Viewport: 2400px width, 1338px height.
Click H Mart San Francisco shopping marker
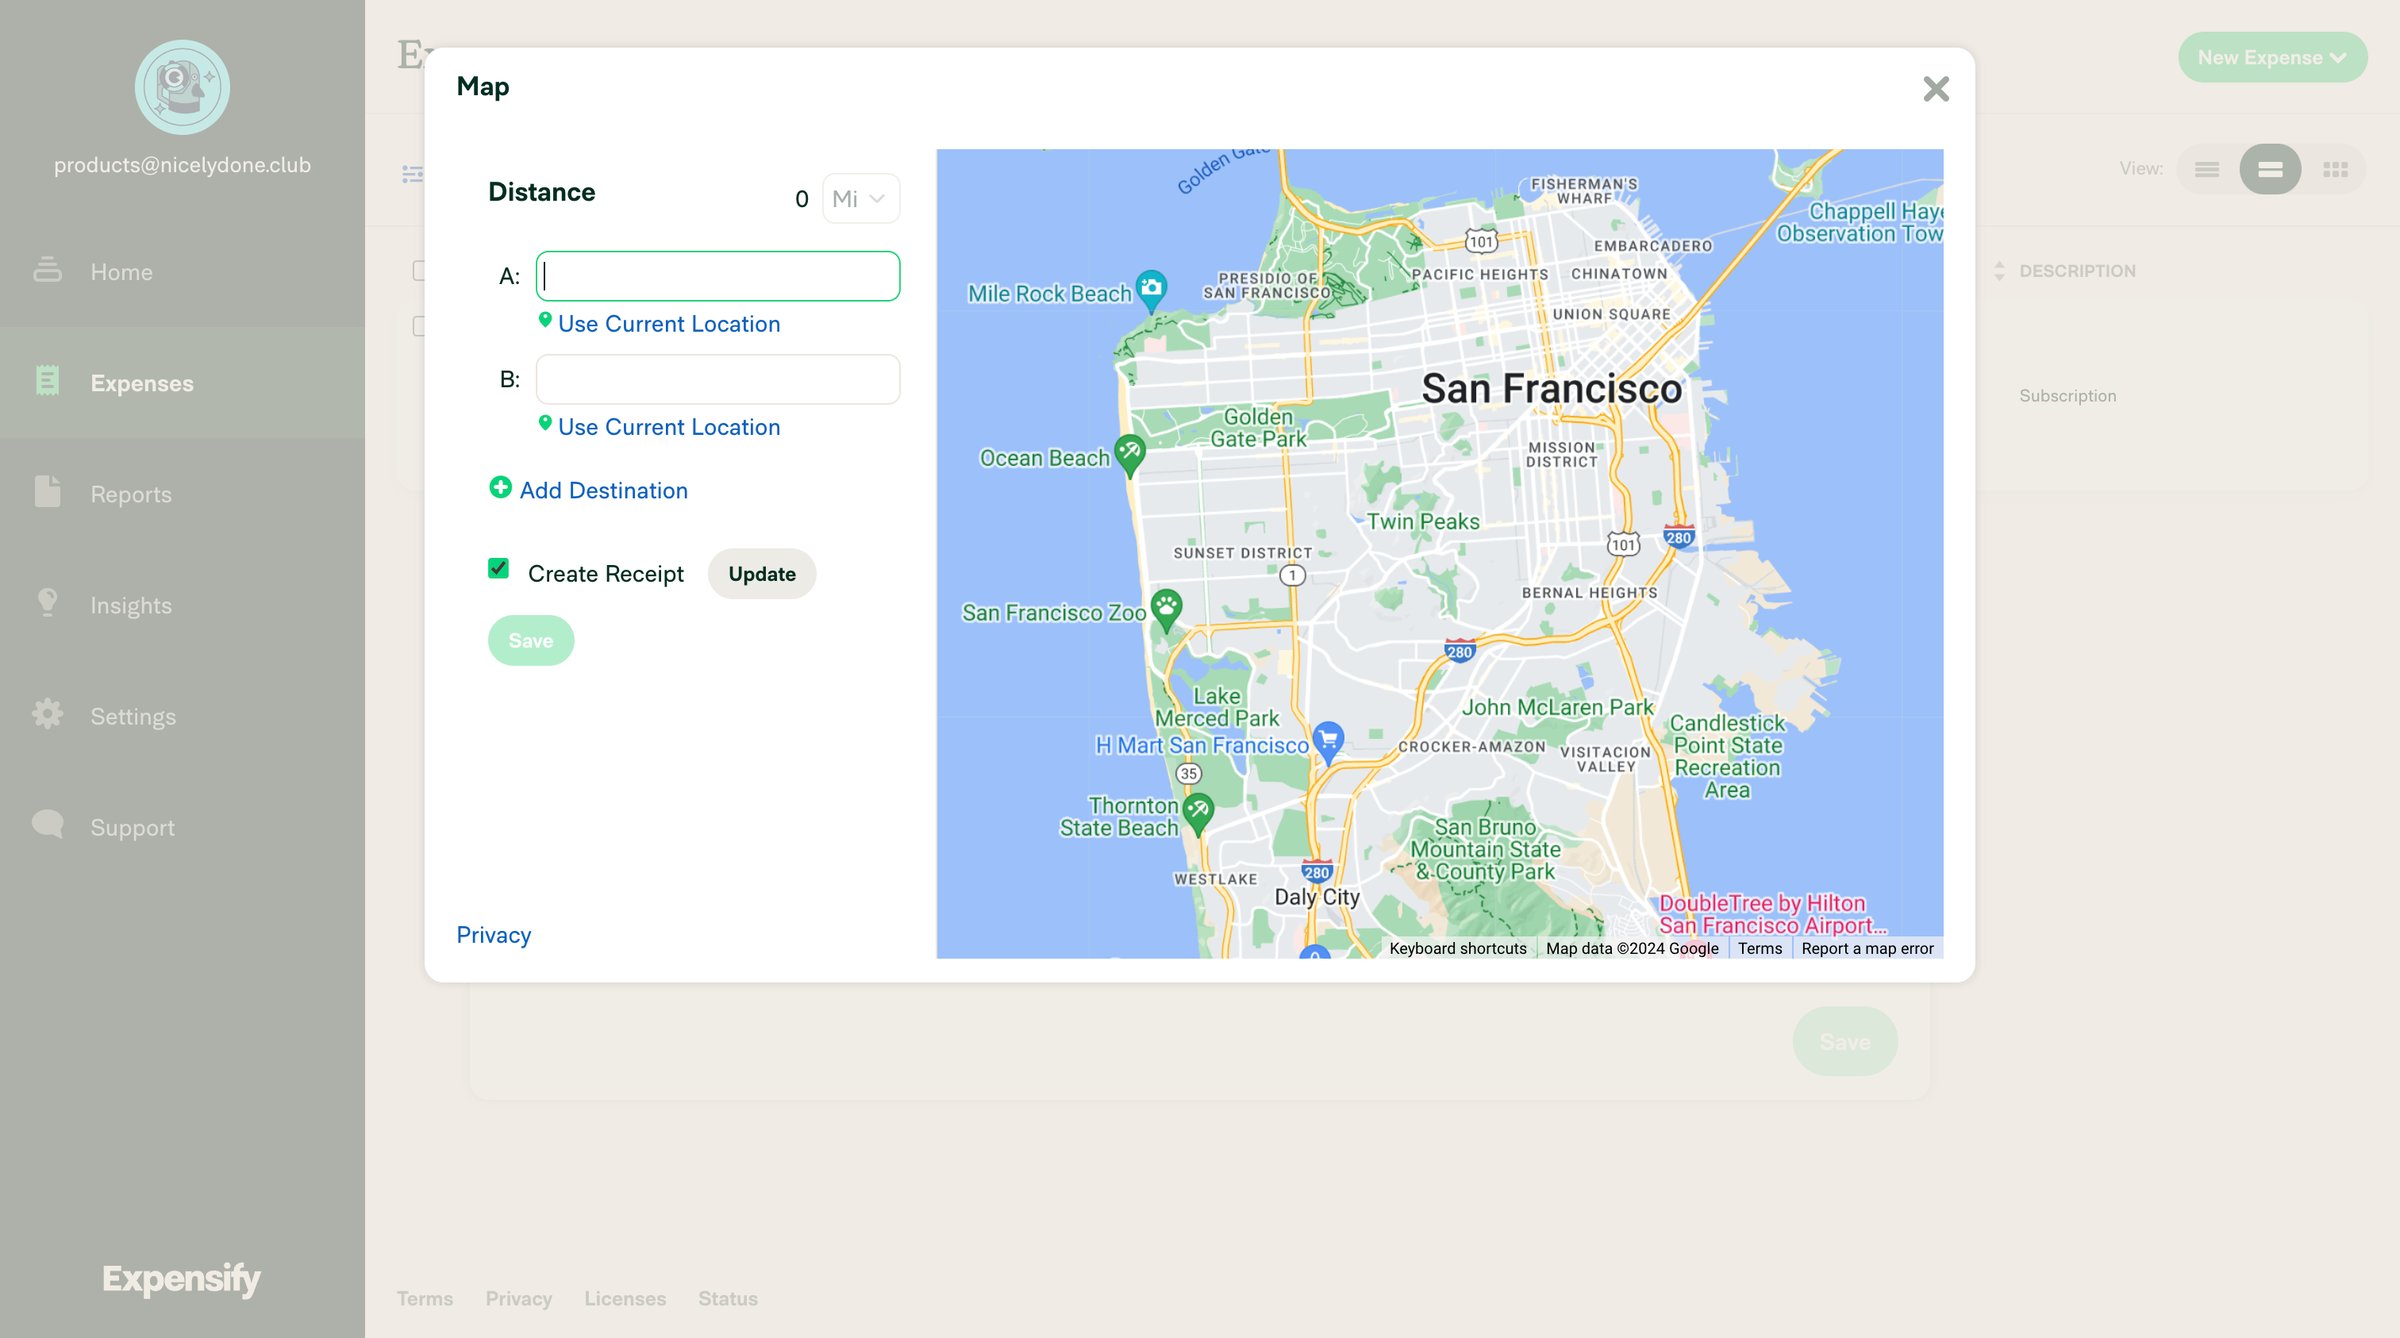click(x=1328, y=741)
